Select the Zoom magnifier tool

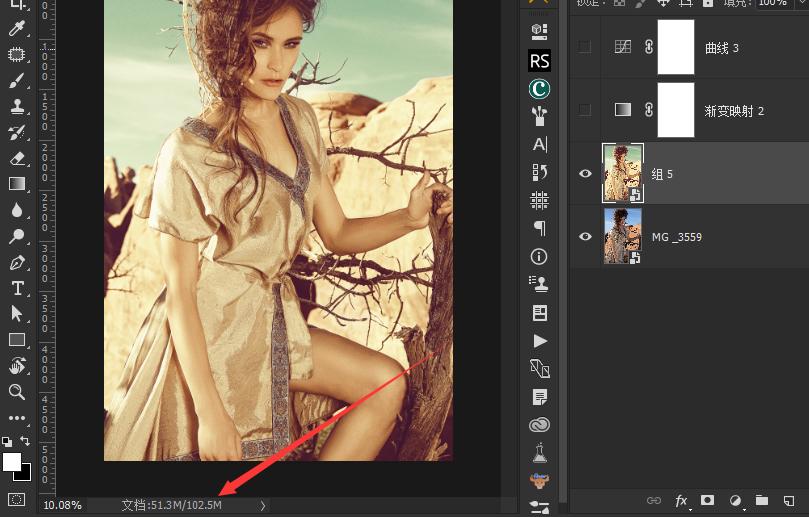click(x=17, y=391)
